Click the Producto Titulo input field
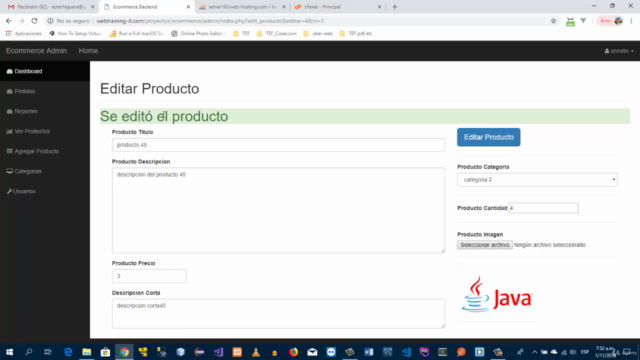Screen dimensions: 640x360 [278, 145]
